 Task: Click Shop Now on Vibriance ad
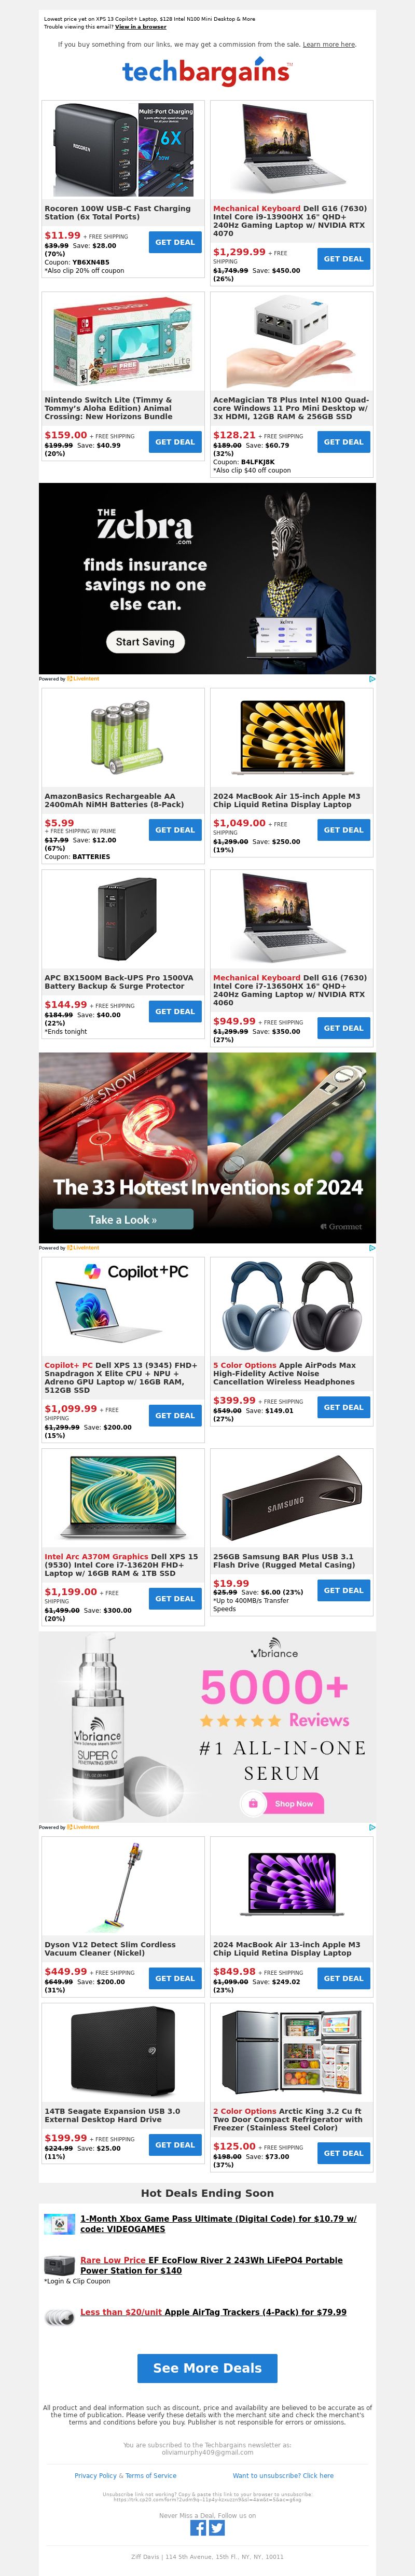[x=282, y=1803]
